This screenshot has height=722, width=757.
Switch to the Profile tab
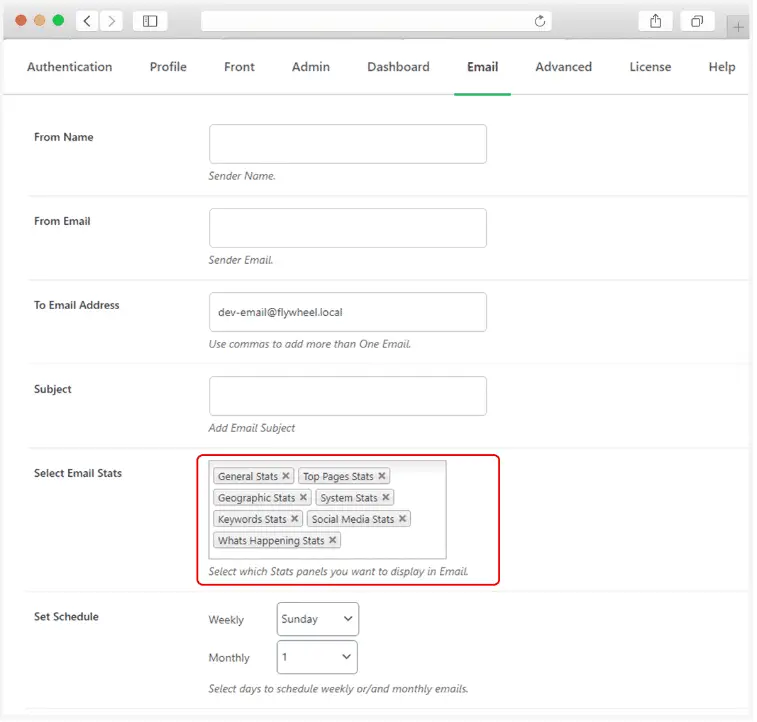coord(168,67)
